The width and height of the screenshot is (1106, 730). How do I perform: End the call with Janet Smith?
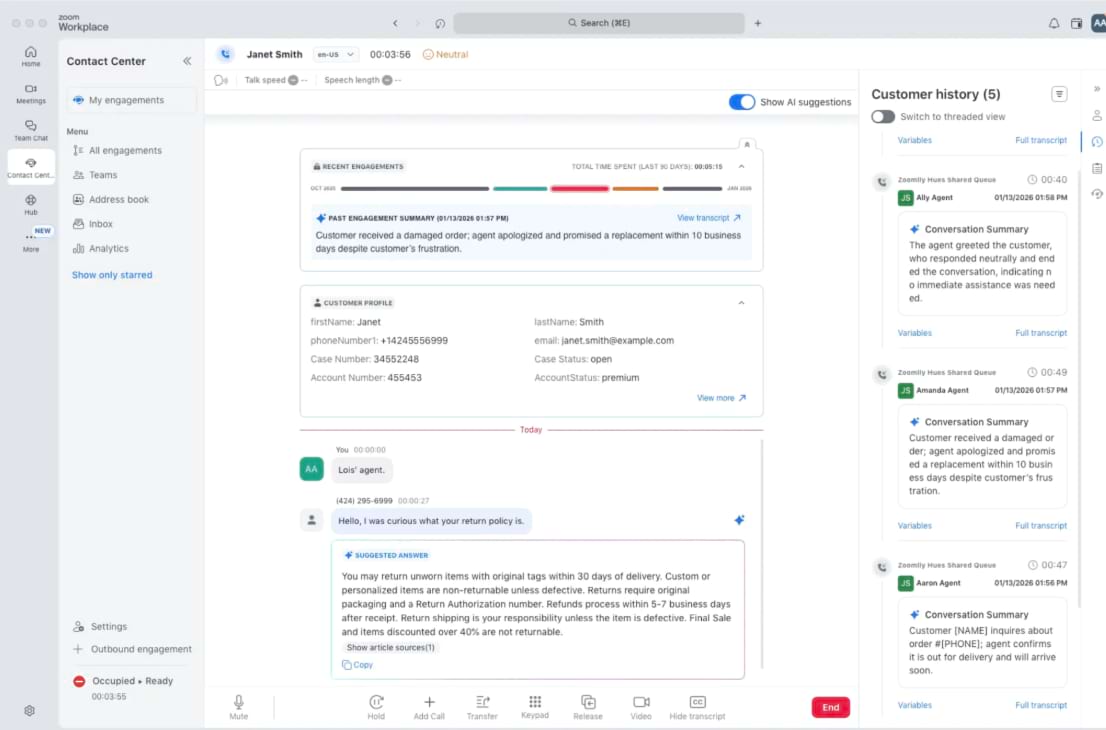pyautogui.click(x=830, y=707)
